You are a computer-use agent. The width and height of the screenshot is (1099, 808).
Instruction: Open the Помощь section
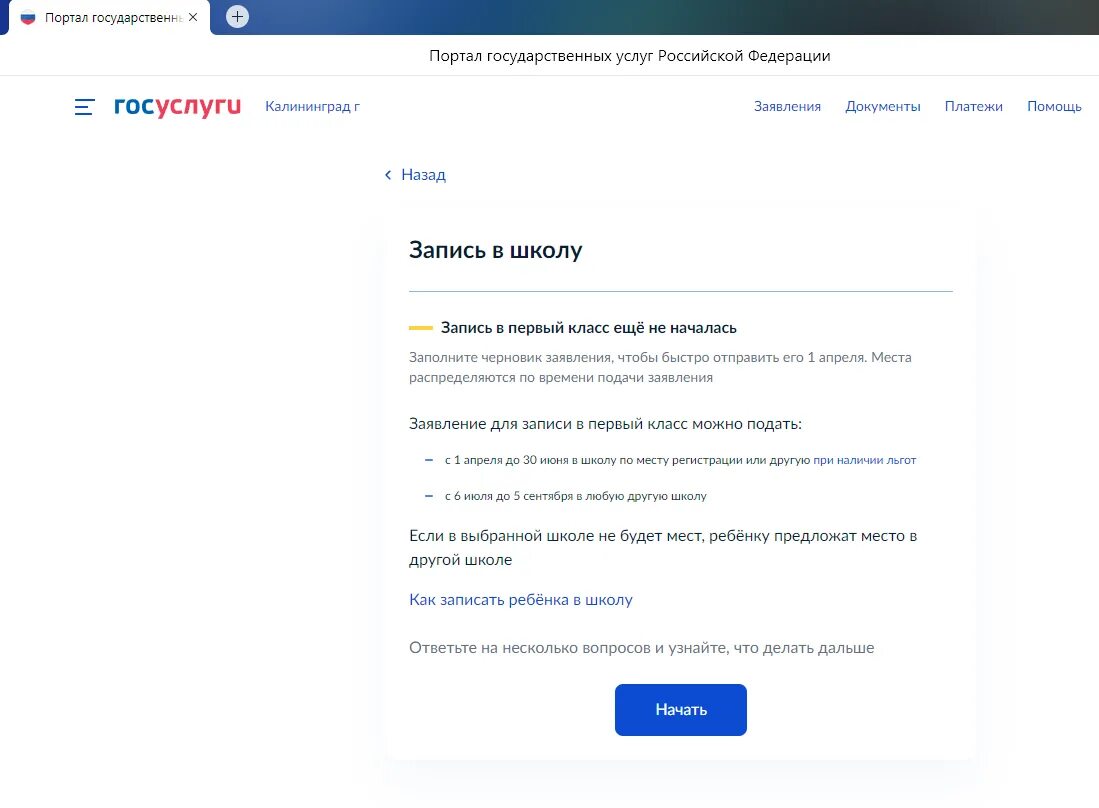[x=1053, y=105]
